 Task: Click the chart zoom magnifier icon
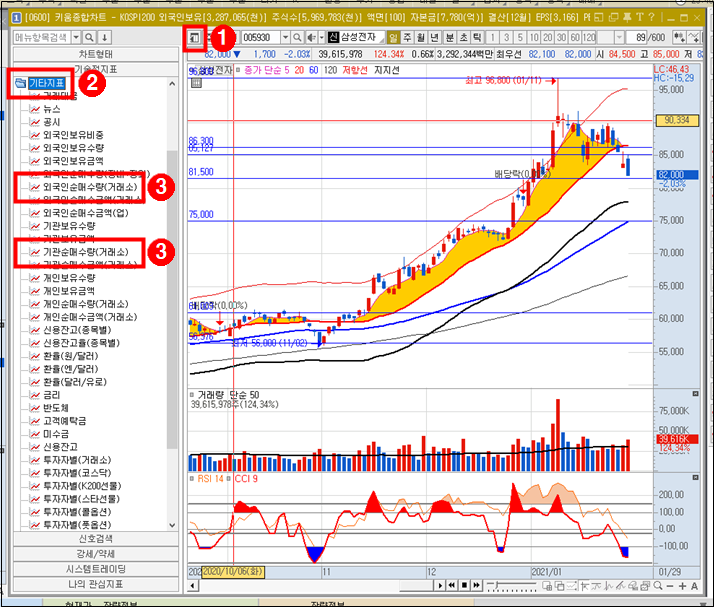pos(658,586)
